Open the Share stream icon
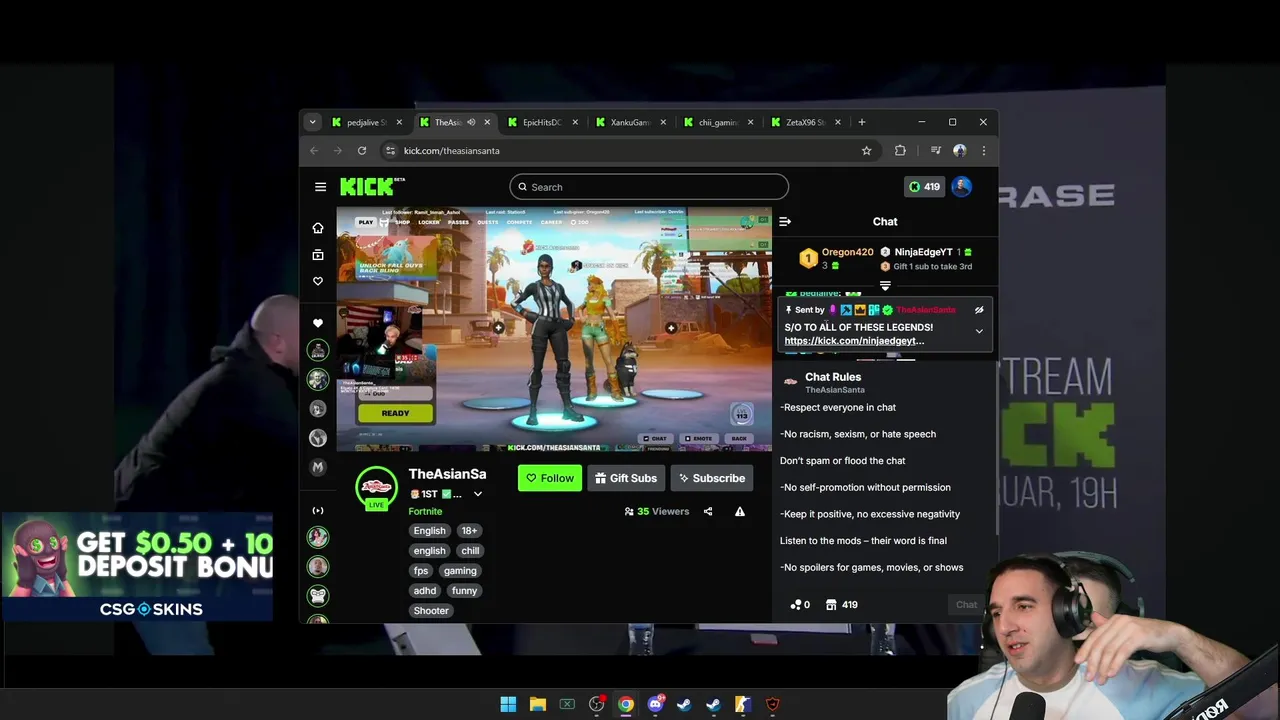Image resolution: width=1280 pixels, height=720 pixels. [708, 511]
